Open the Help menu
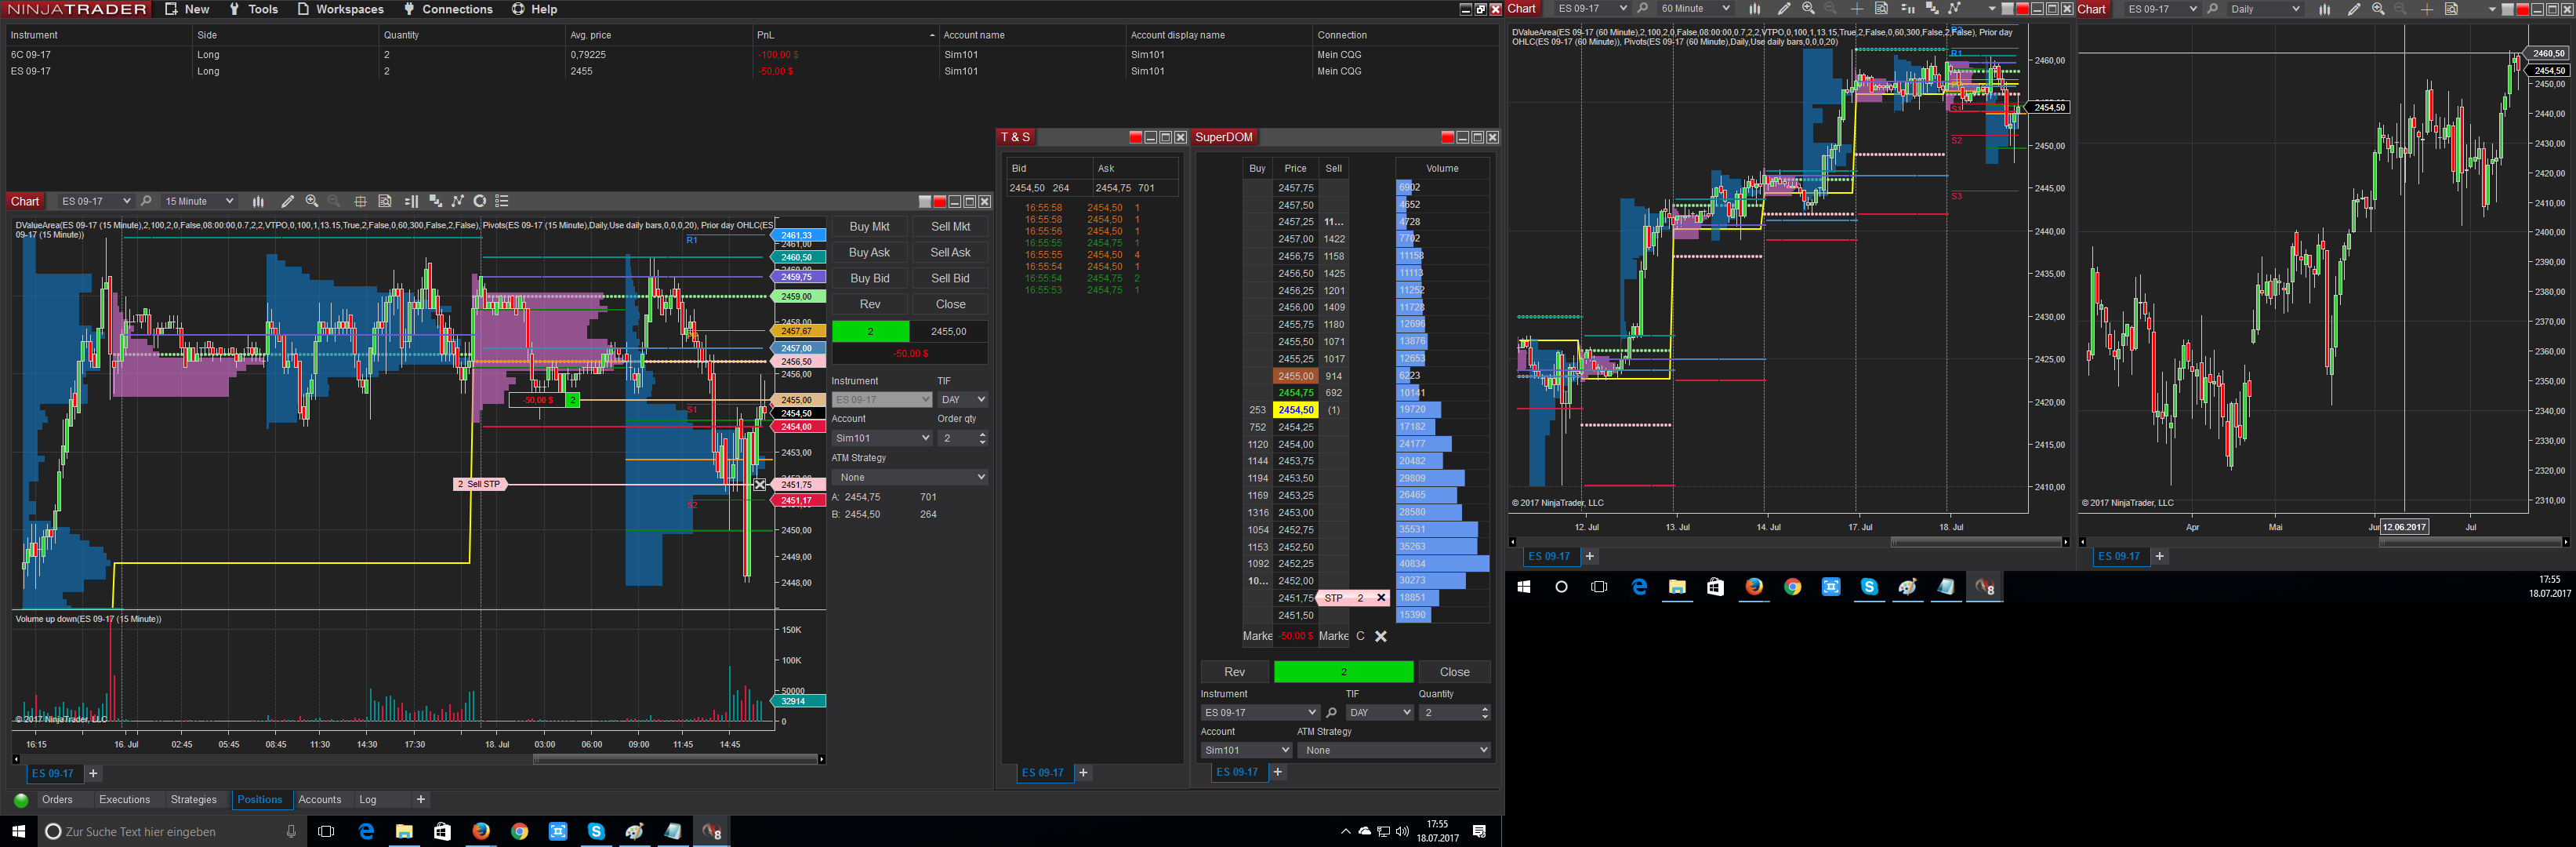Viewport: 2576px width, 847px height. [535, 9]
